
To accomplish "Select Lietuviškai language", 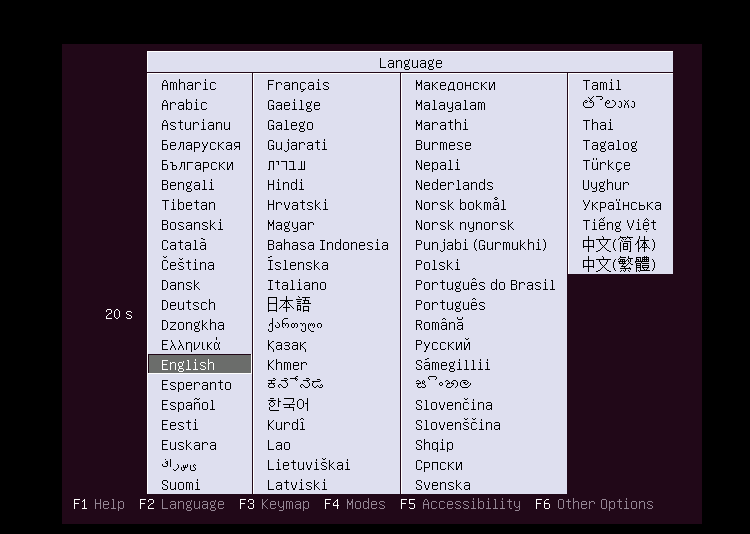I will pyautogui.click(x=309, y=465).
